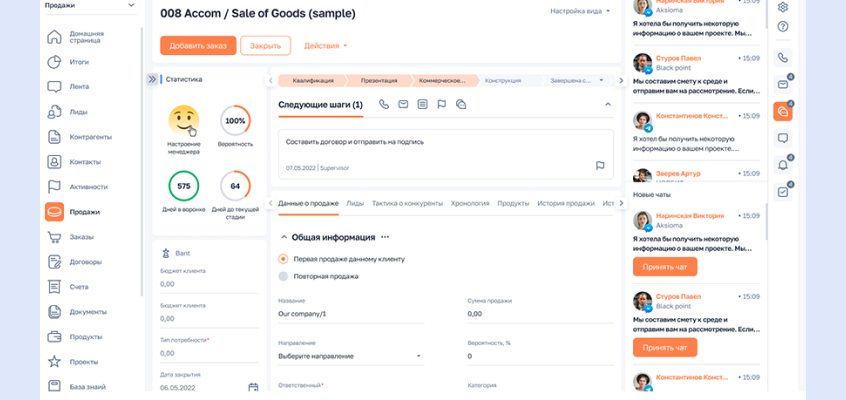Click the help question mark icon

pos(782,27)
